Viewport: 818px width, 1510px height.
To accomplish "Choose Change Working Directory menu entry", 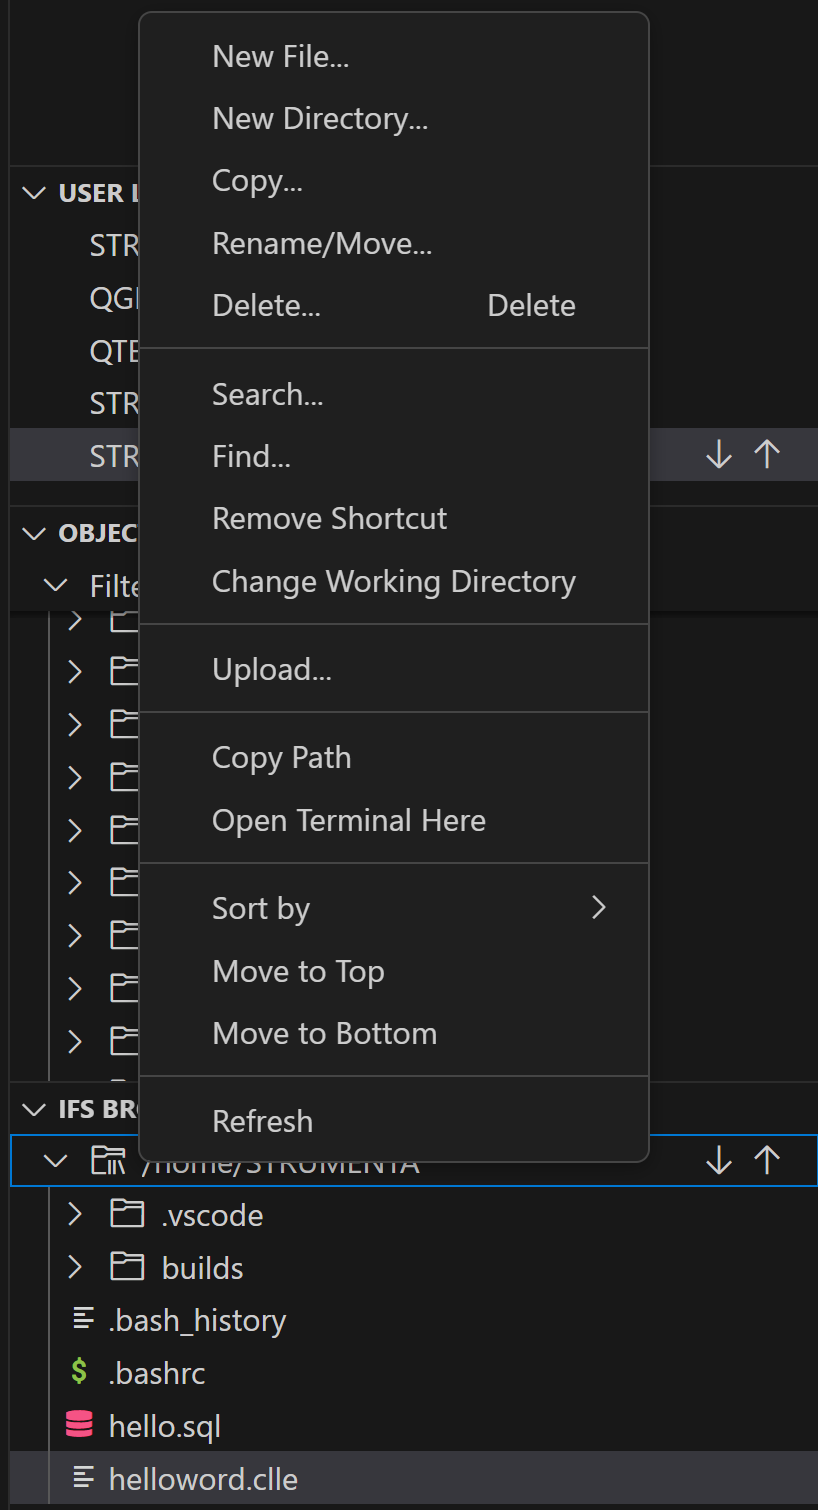I will (393, 581).
